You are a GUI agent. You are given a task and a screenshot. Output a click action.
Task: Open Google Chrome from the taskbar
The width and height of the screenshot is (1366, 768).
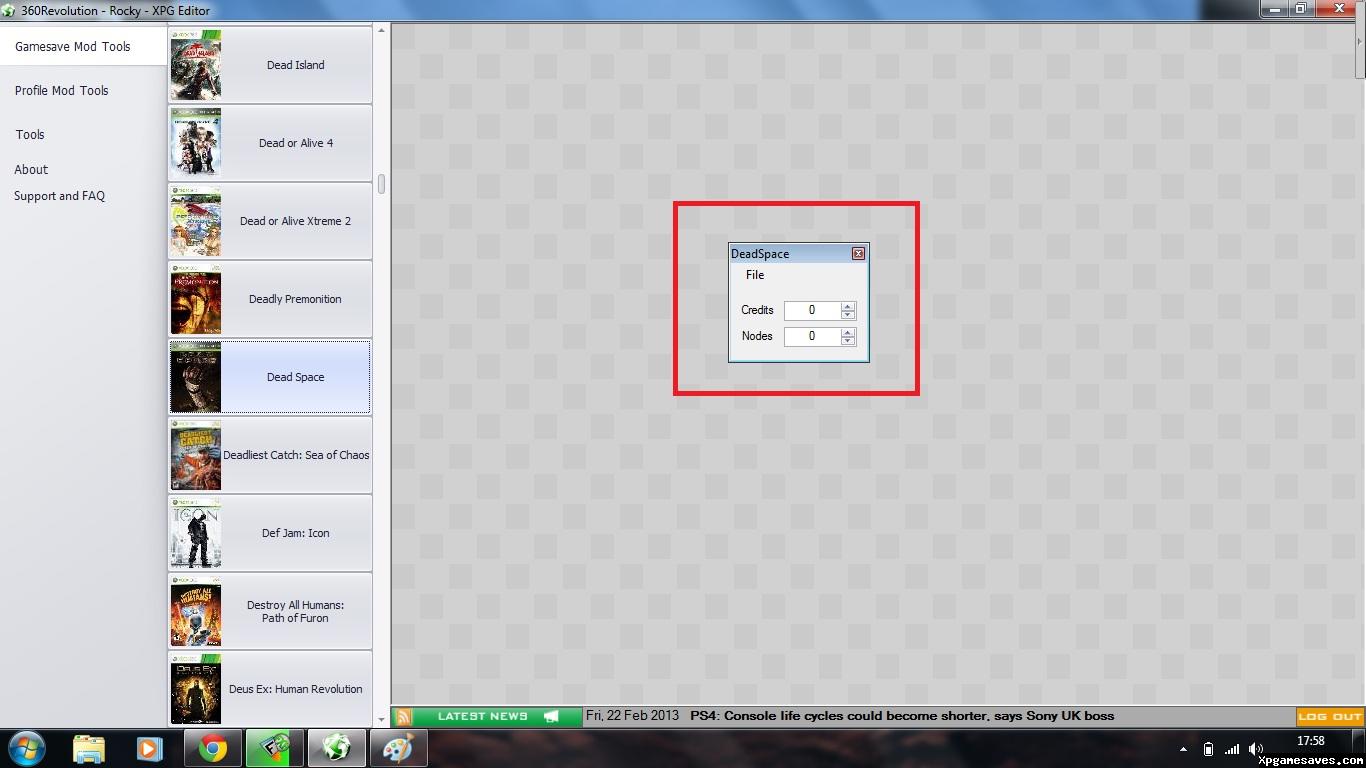point(212,748)
